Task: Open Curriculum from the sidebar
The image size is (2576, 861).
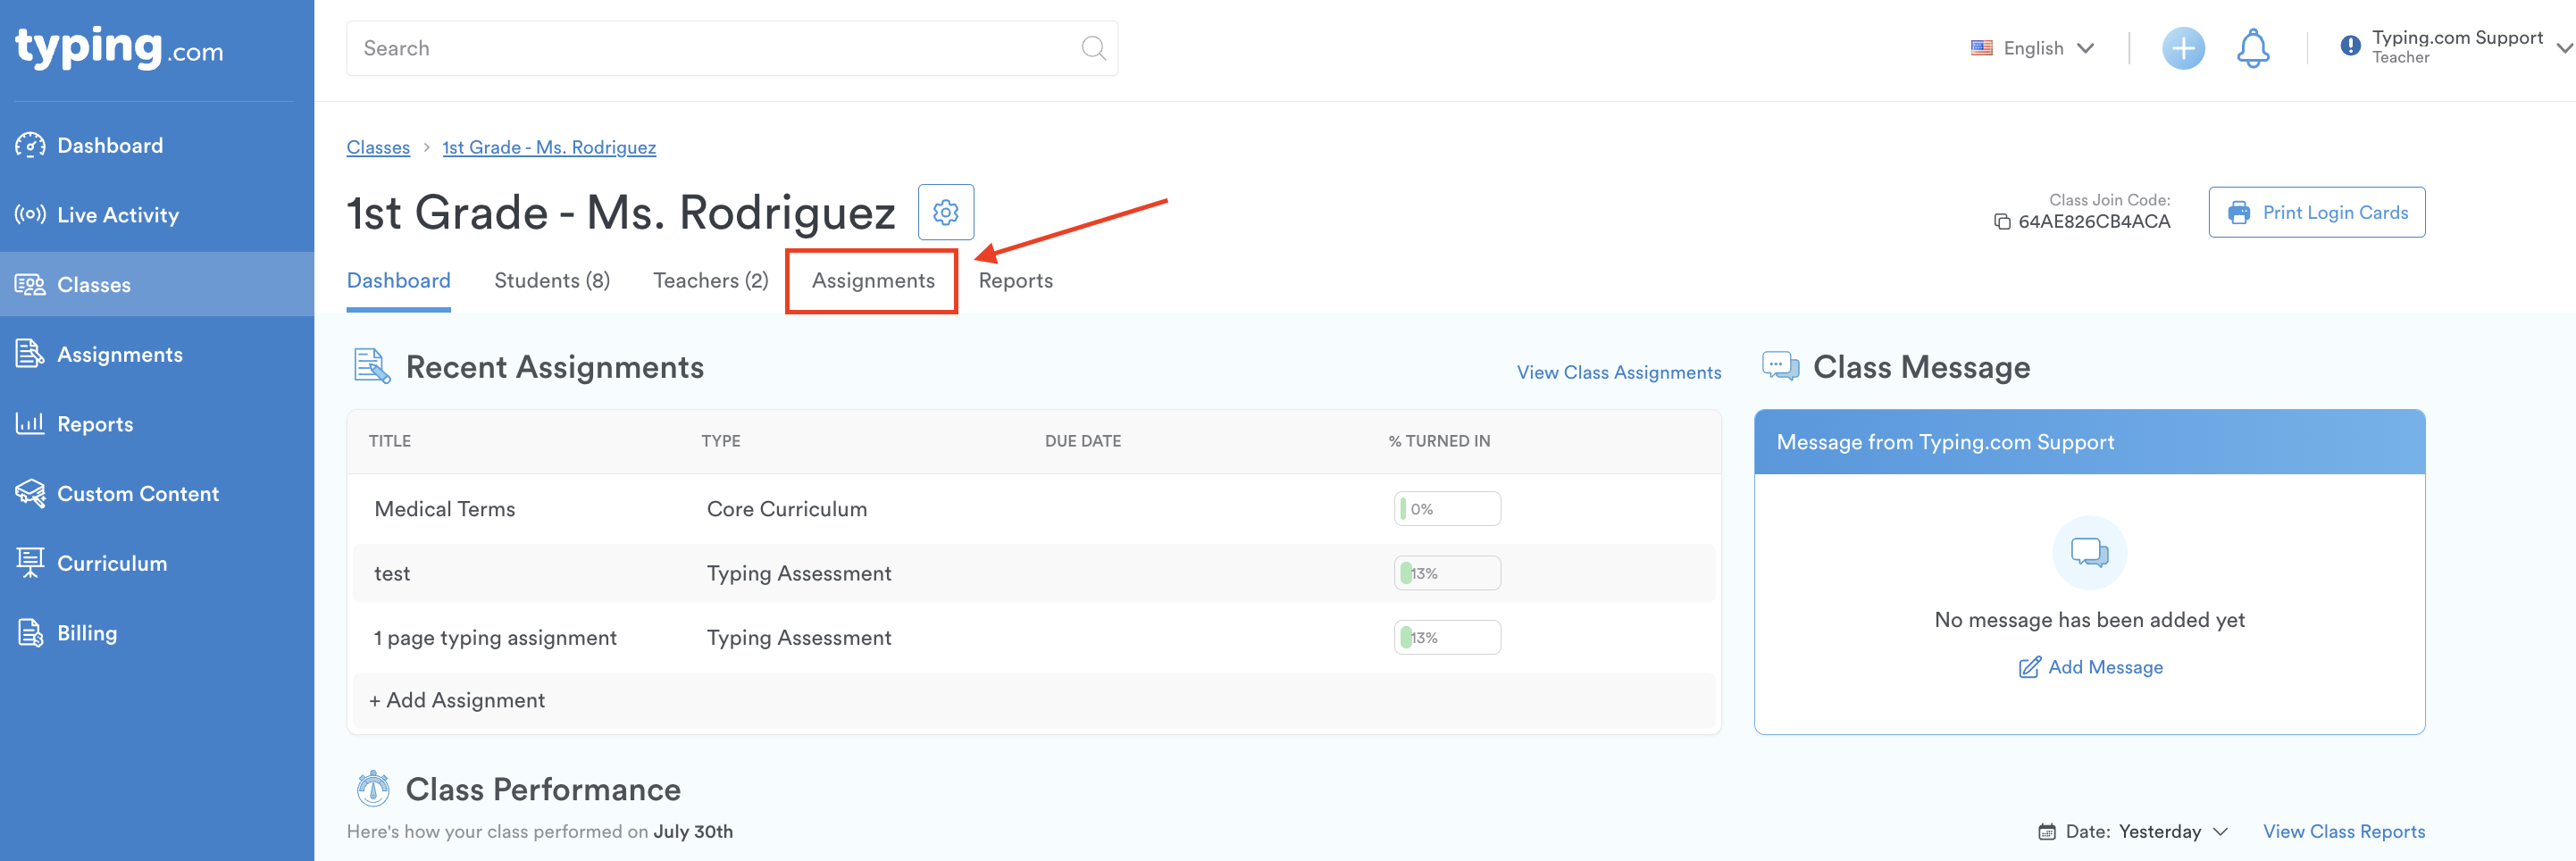Action: click(111, 563)
